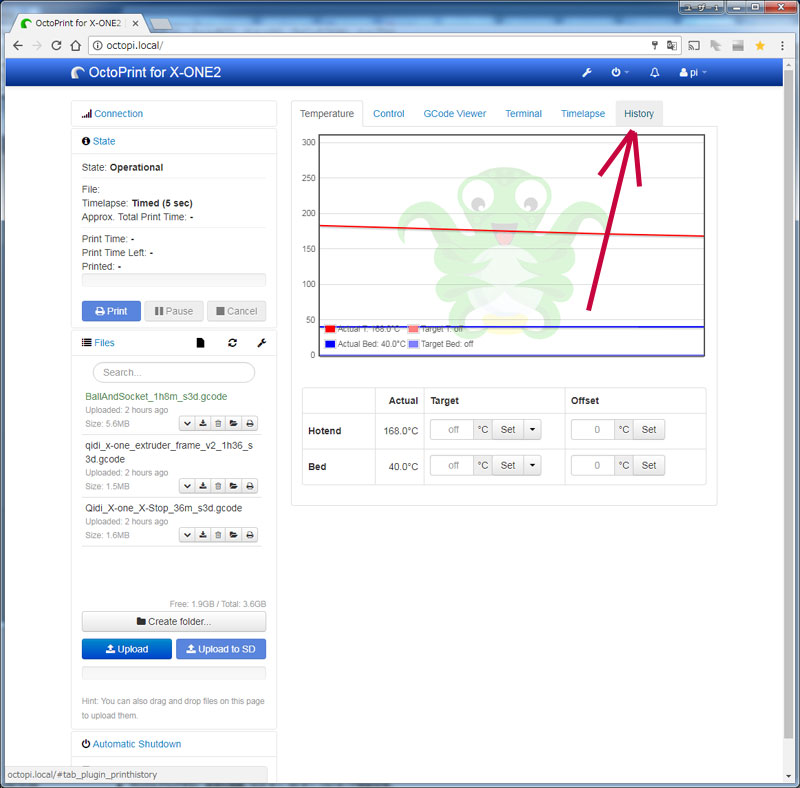Set the Bed offset
Image resolution: width=800 pixels, height=788 pixels.
pos(649,465)
